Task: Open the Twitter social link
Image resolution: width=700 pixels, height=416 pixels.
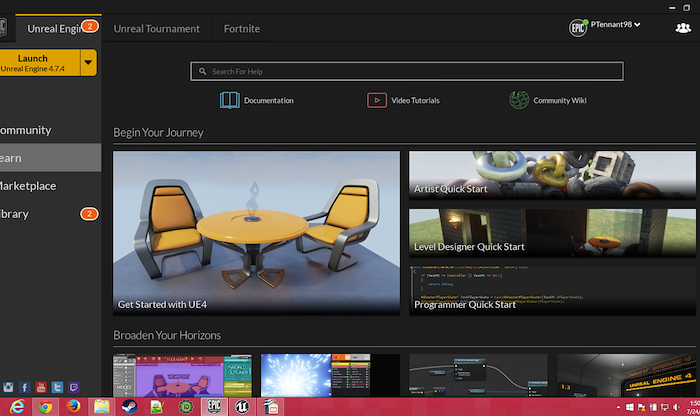Action: 57,387
